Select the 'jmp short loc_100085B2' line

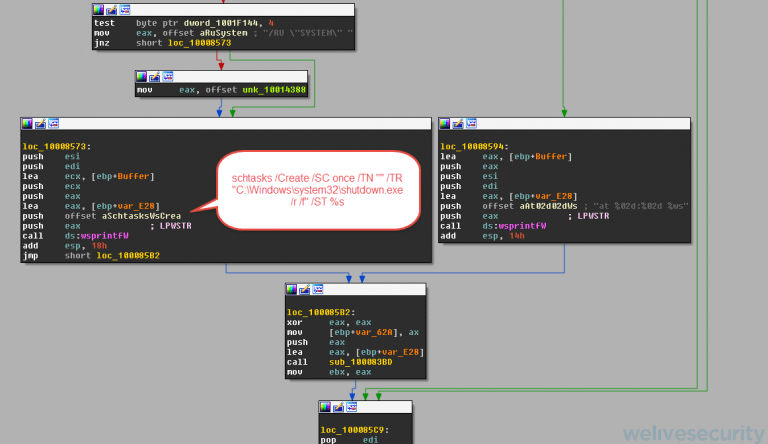pyautogui.click(x=91, y=256)
